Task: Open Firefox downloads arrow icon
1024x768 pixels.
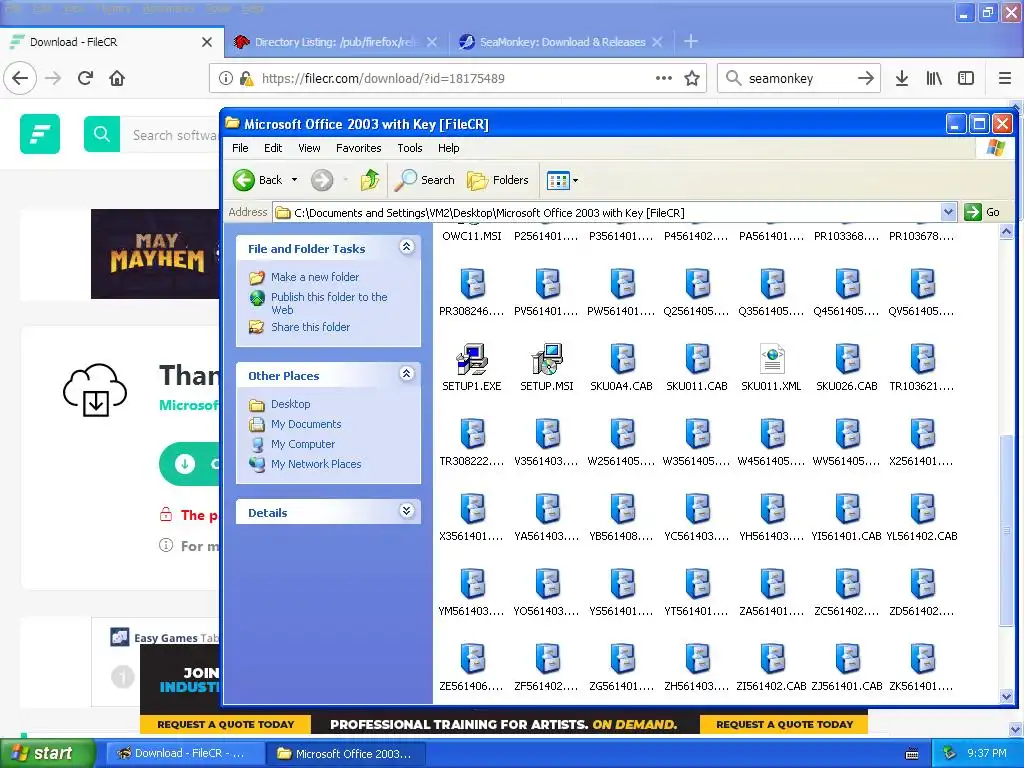Action: point(902,78)
